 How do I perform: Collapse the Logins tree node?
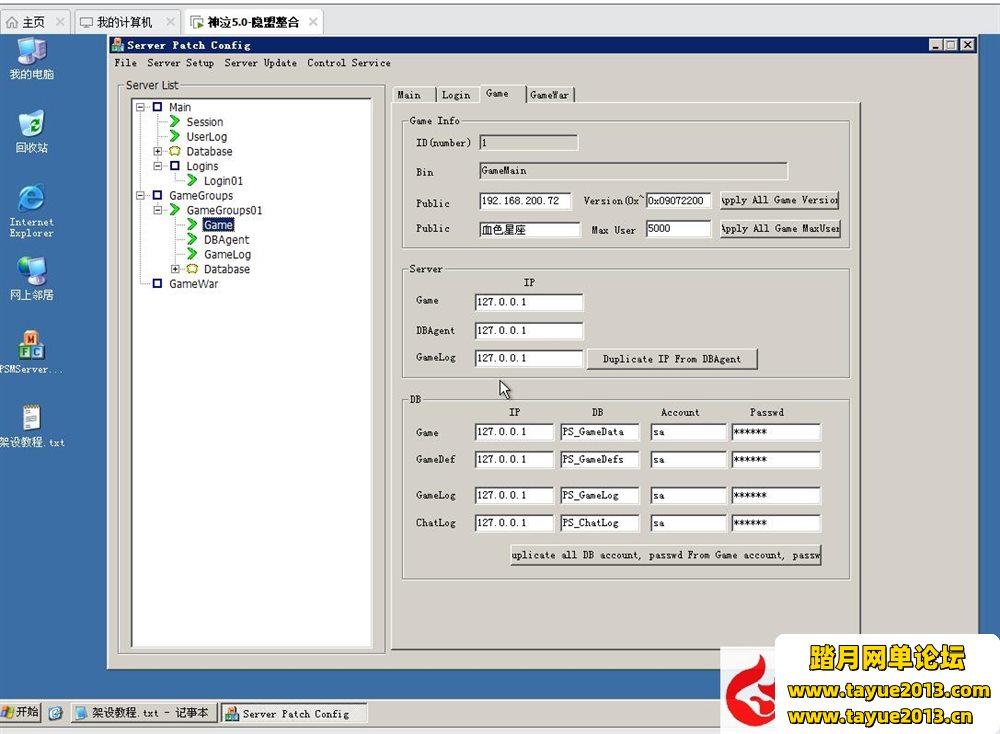point(158,166)
